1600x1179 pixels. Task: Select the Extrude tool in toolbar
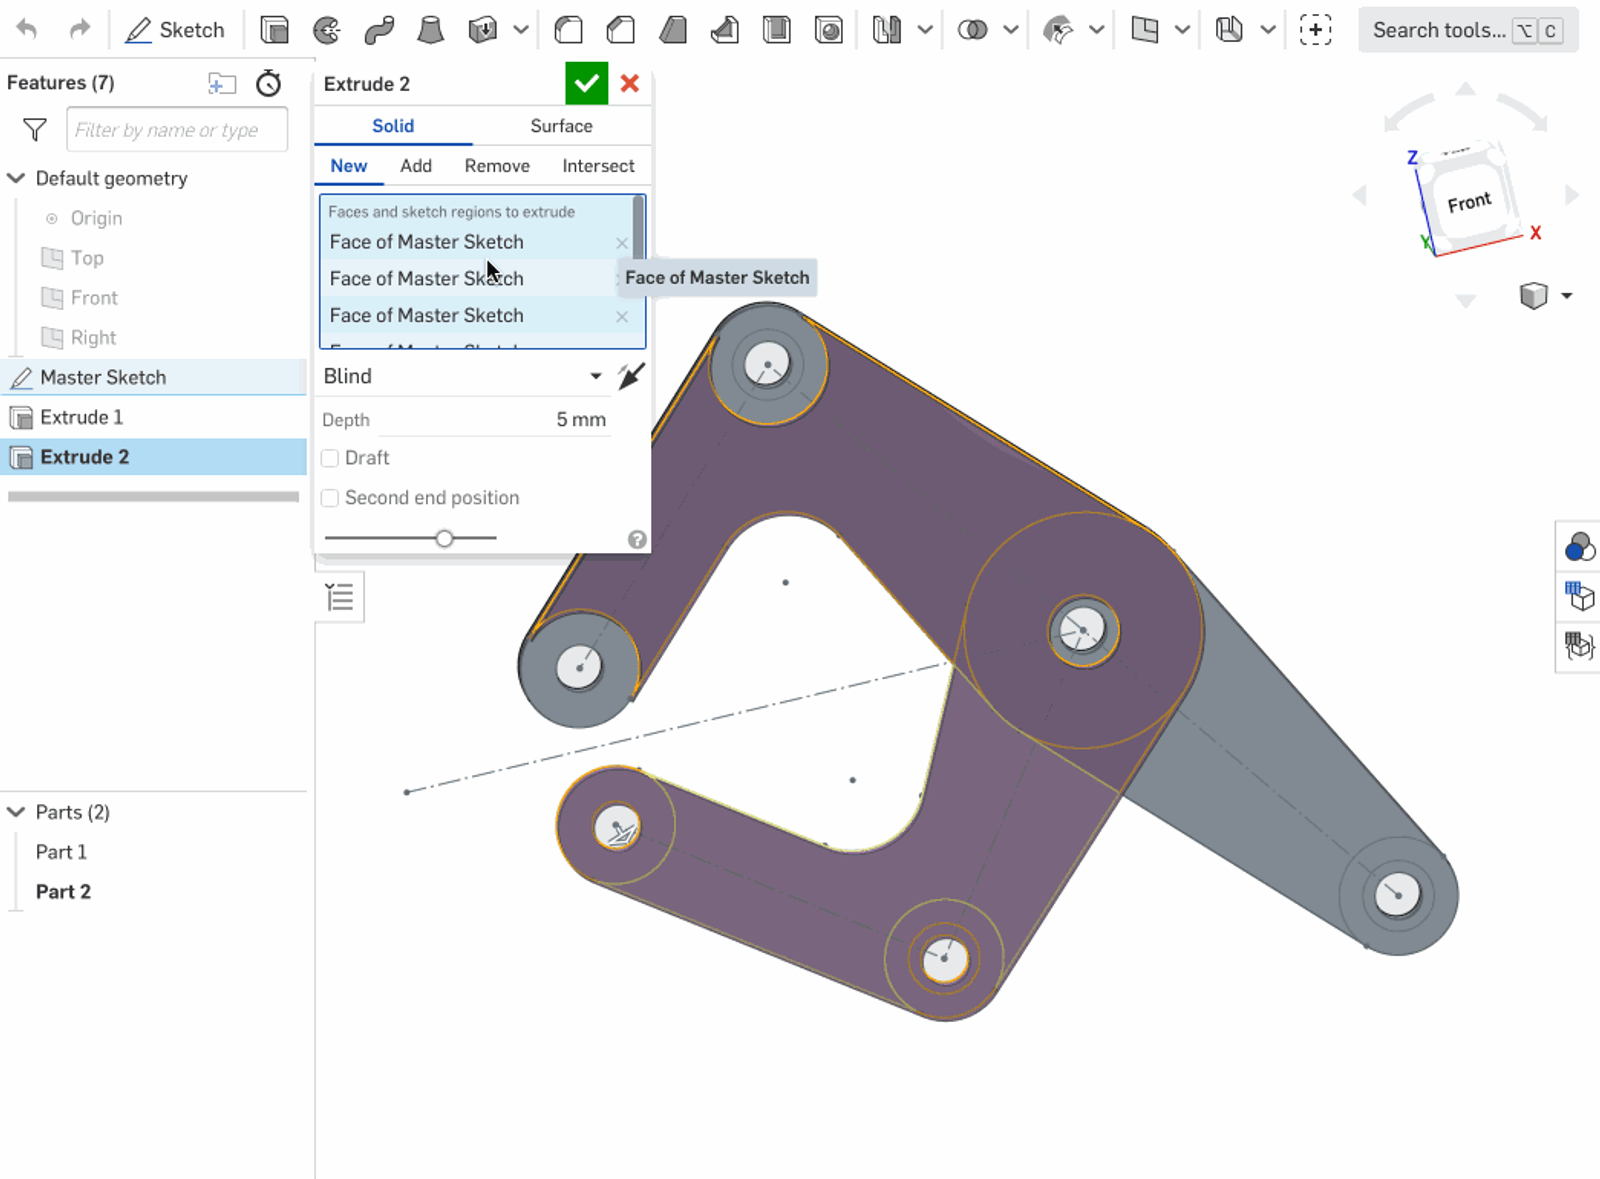274,30
